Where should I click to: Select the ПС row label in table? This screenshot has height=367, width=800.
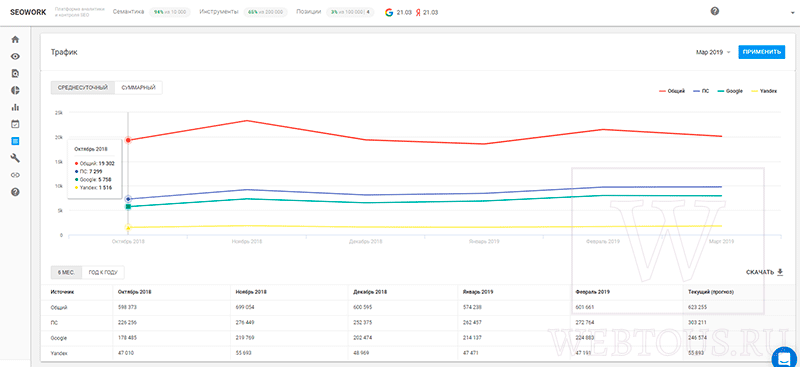tap(54, 323)
